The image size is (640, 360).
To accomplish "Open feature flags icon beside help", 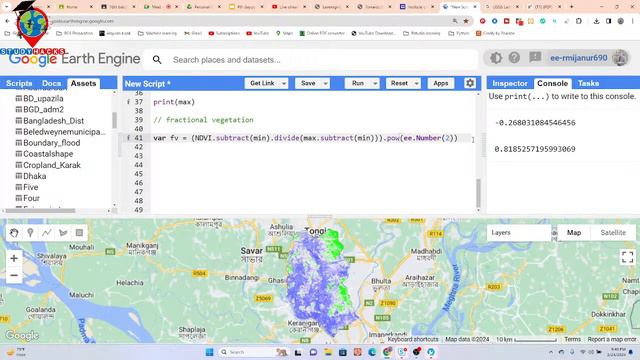I will point(496,58).
